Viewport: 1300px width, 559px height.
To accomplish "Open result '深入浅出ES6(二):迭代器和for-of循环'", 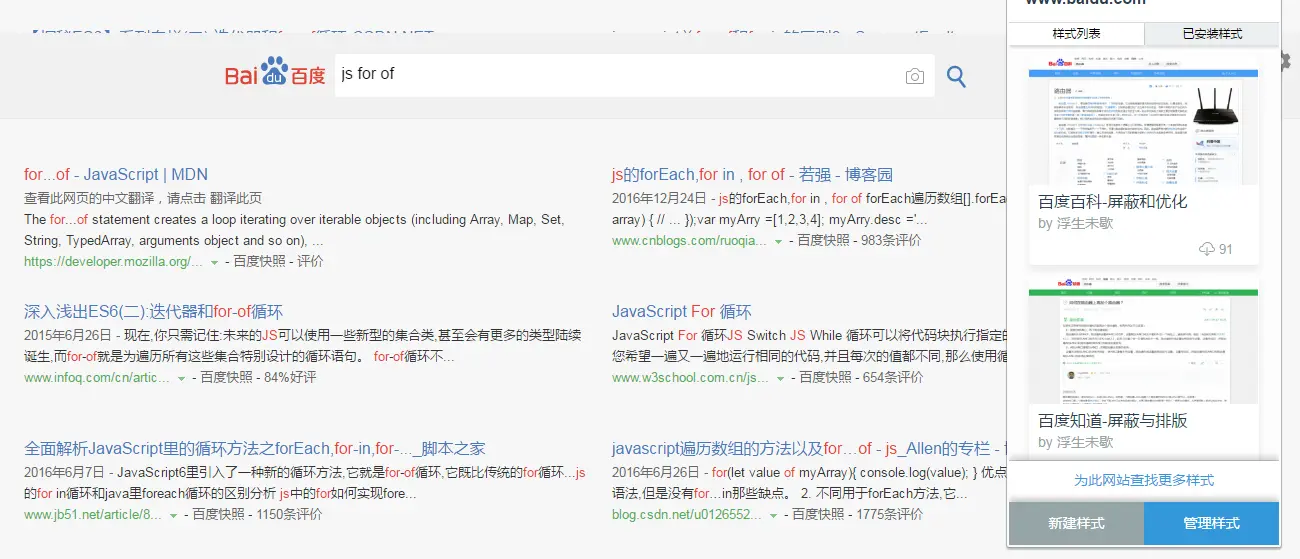I will tap(154, 311).
